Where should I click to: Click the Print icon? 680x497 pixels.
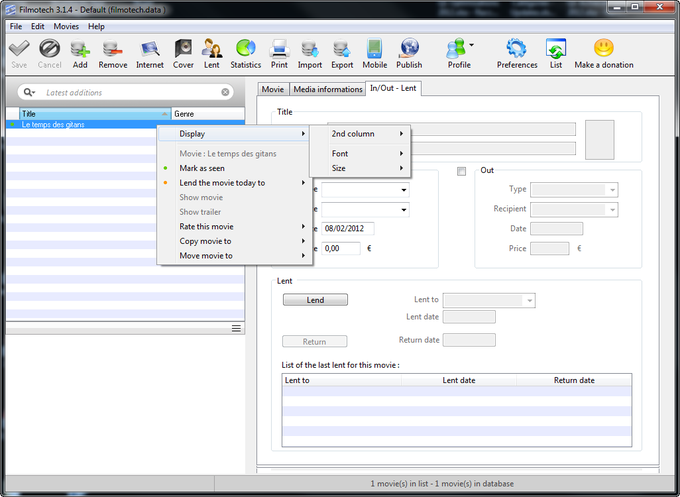click(x=279, y=48)
